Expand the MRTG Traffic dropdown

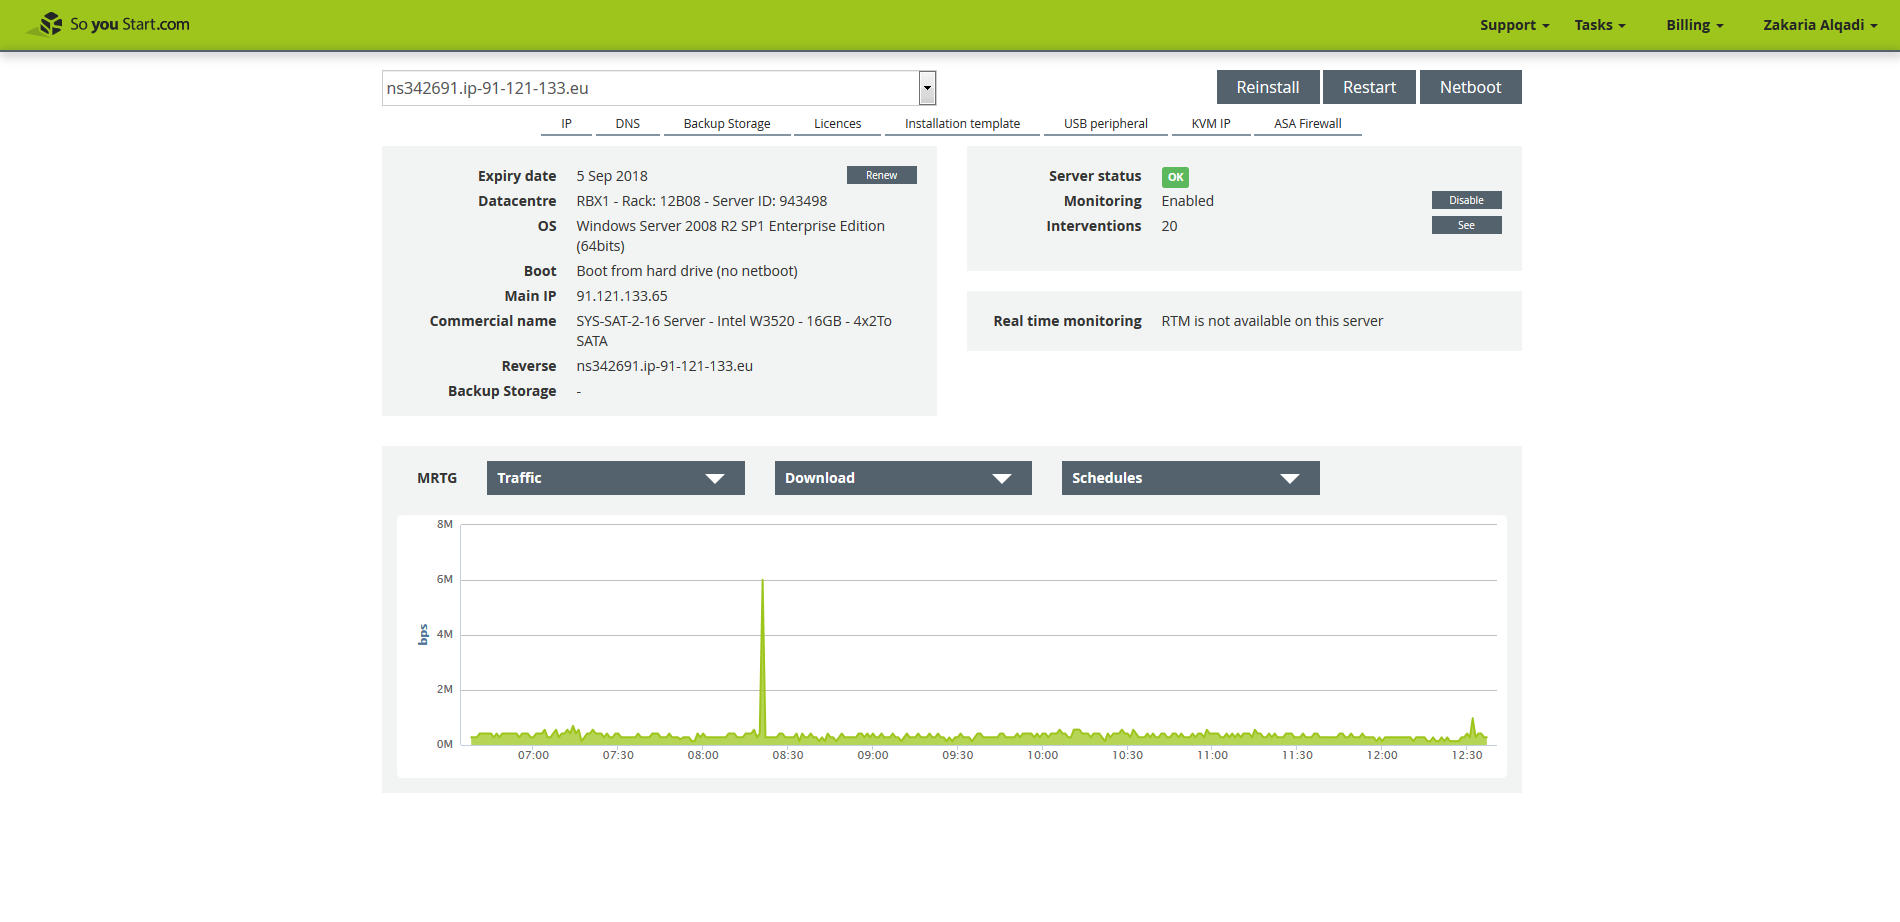(x=615, y=478)
